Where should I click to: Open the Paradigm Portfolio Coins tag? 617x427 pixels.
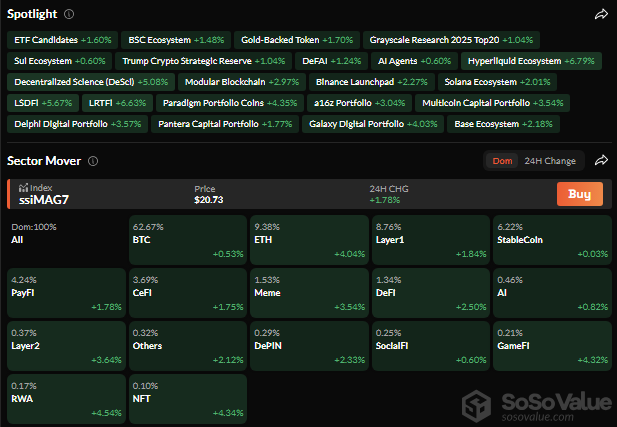coord(230,103)
